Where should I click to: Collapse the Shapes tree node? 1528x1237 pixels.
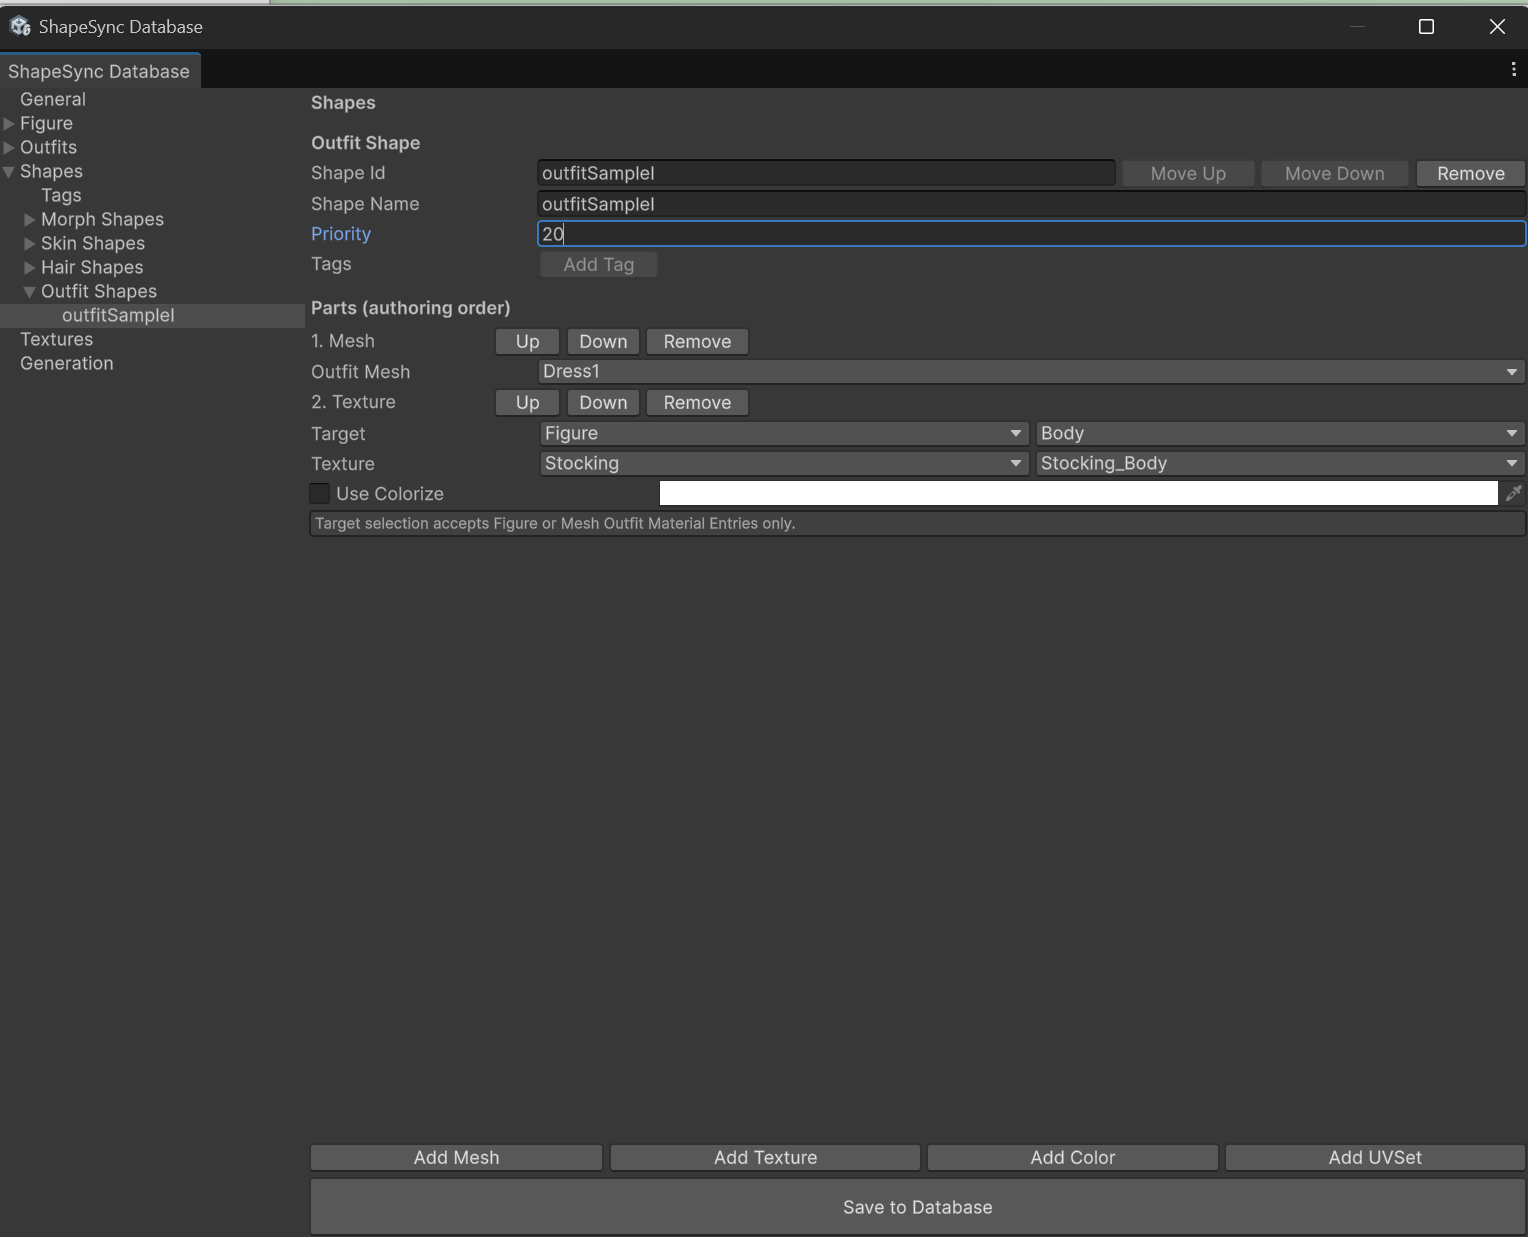(9, 171)
